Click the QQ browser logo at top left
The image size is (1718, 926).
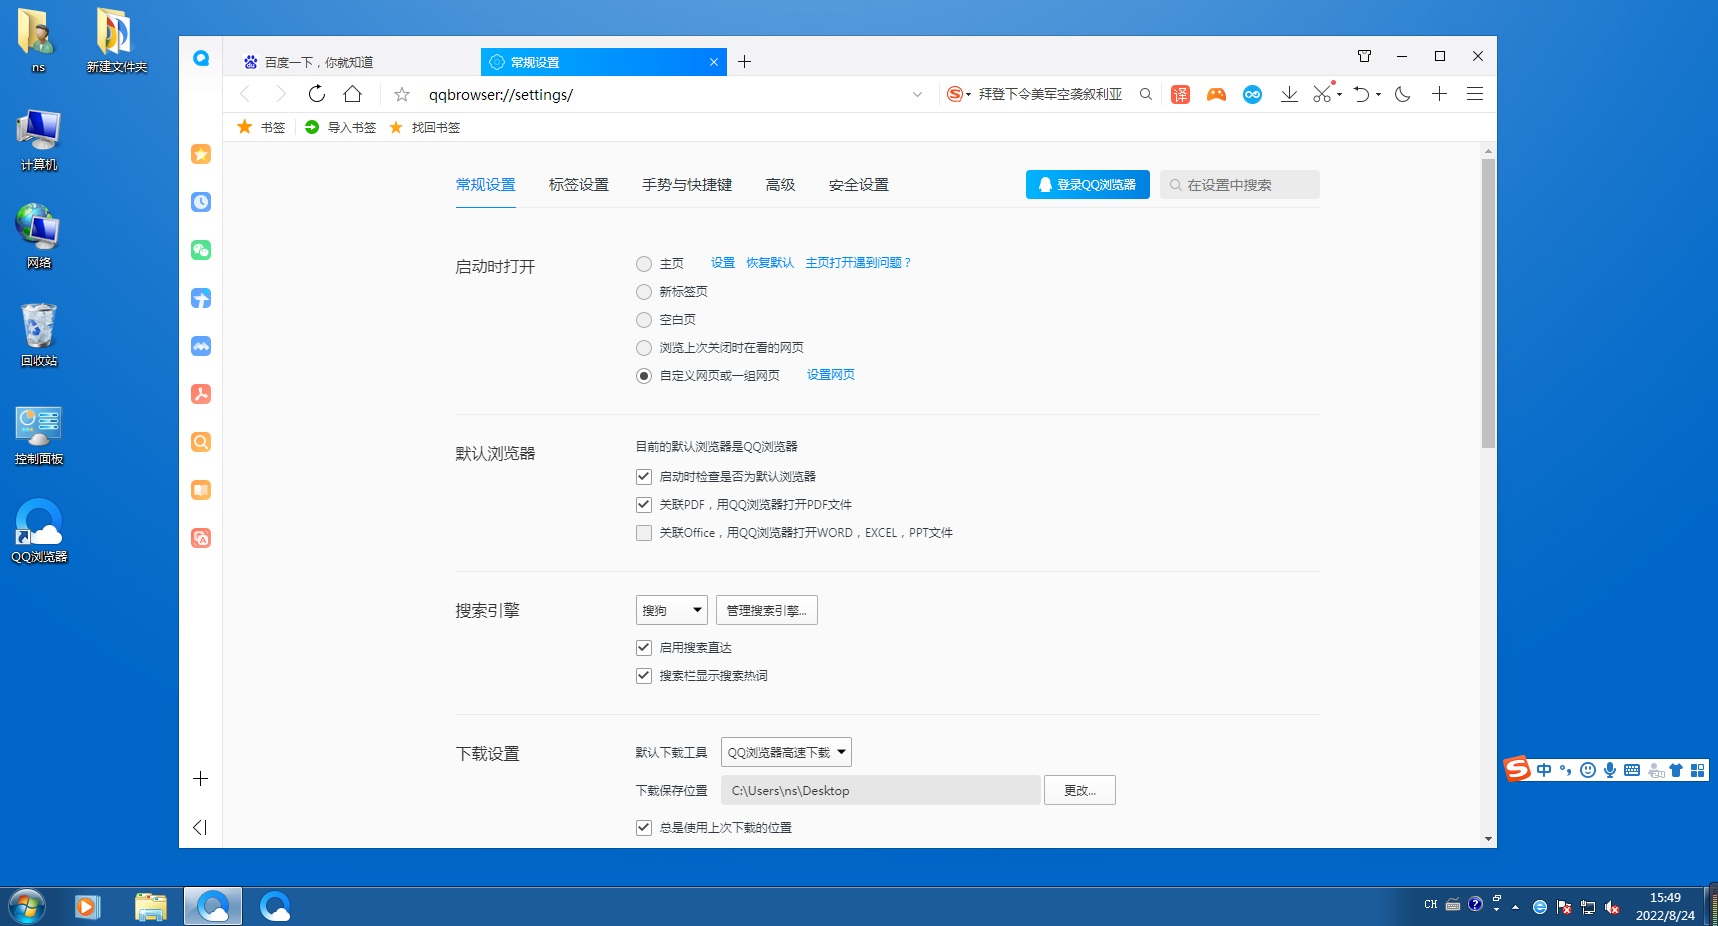pos(201,58)
